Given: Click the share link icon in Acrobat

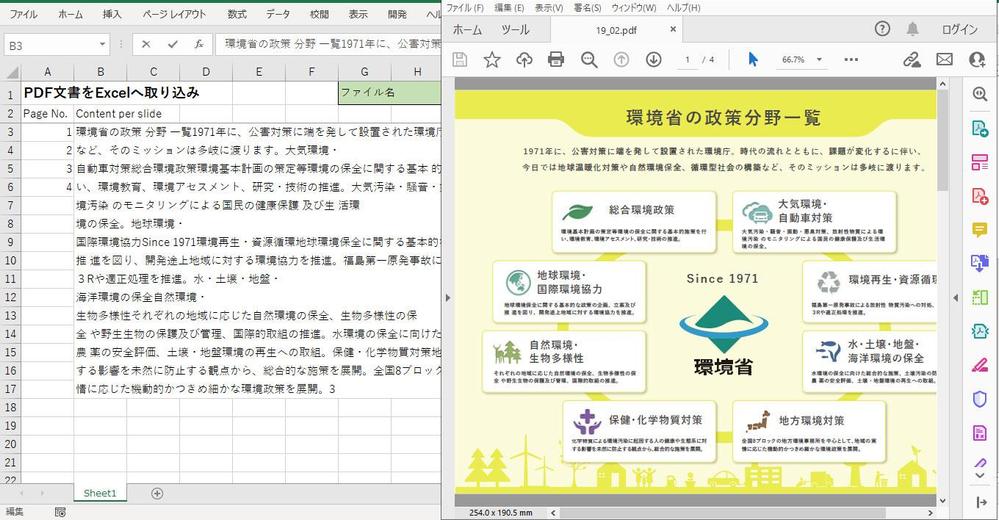Looking at the screenshot, I should (912, 60).
